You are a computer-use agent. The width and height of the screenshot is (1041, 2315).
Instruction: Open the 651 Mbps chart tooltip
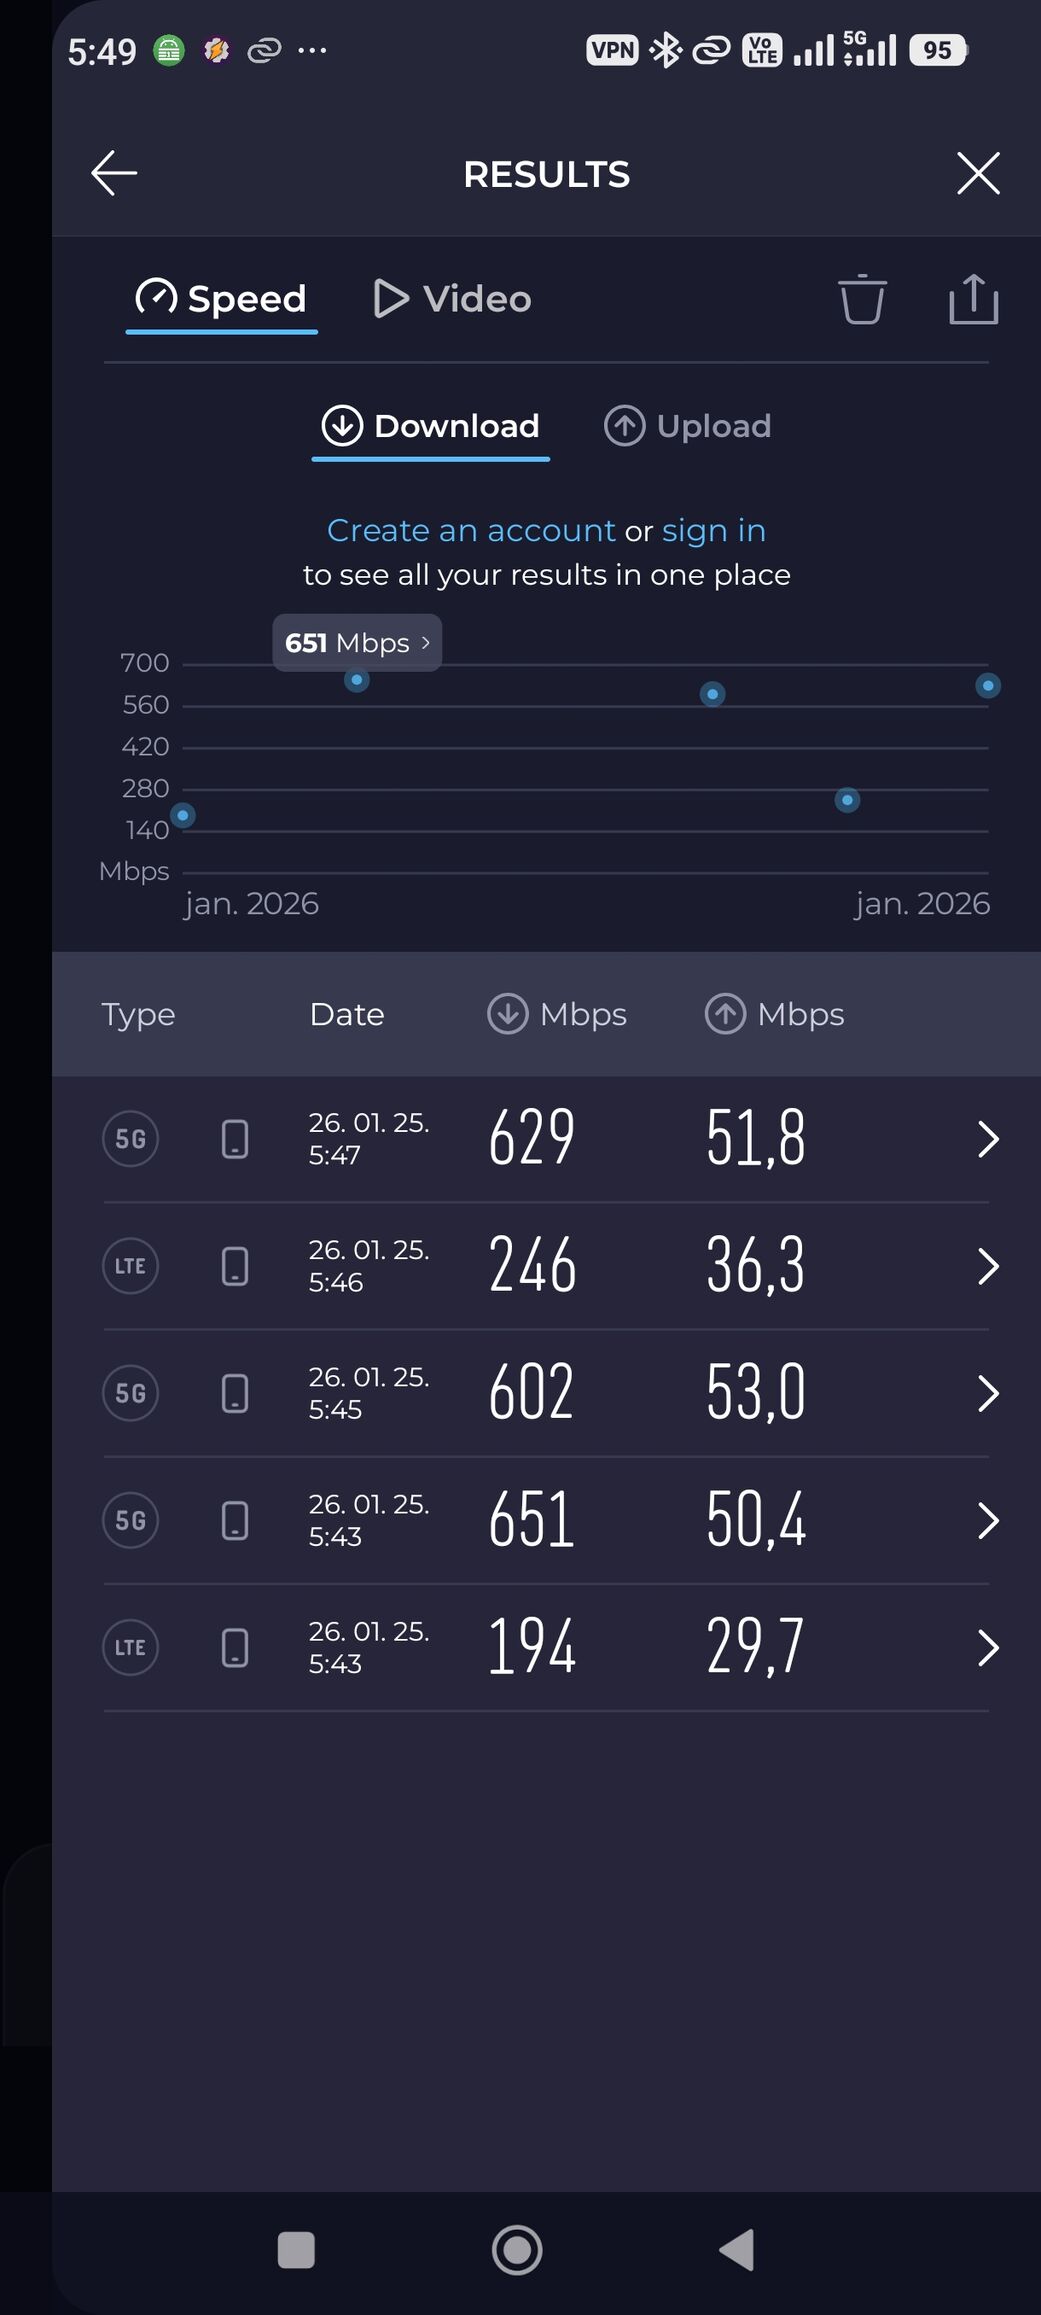(357, 643)
